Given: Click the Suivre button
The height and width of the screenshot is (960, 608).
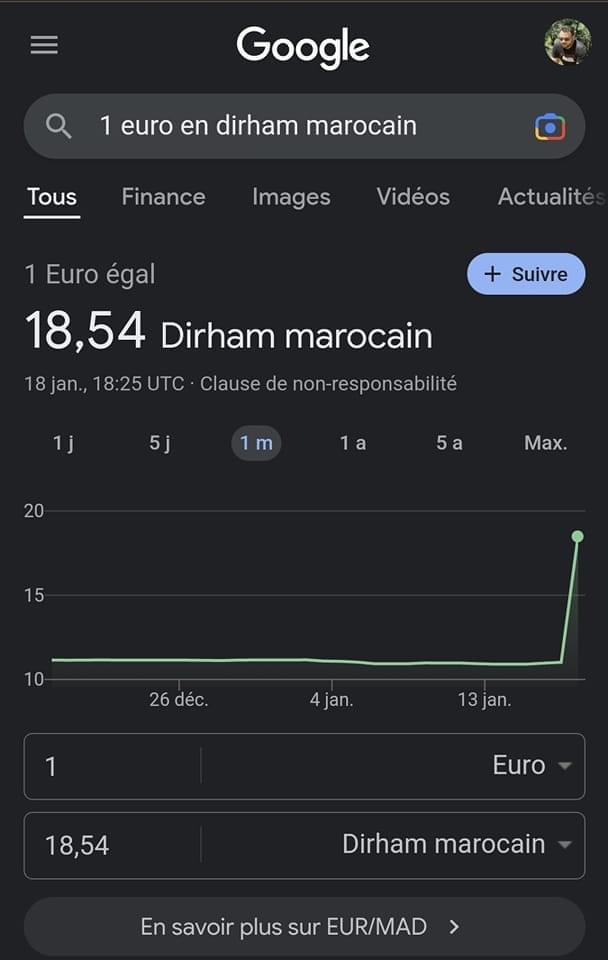Looking at the screenshot, I should point(526,274).
